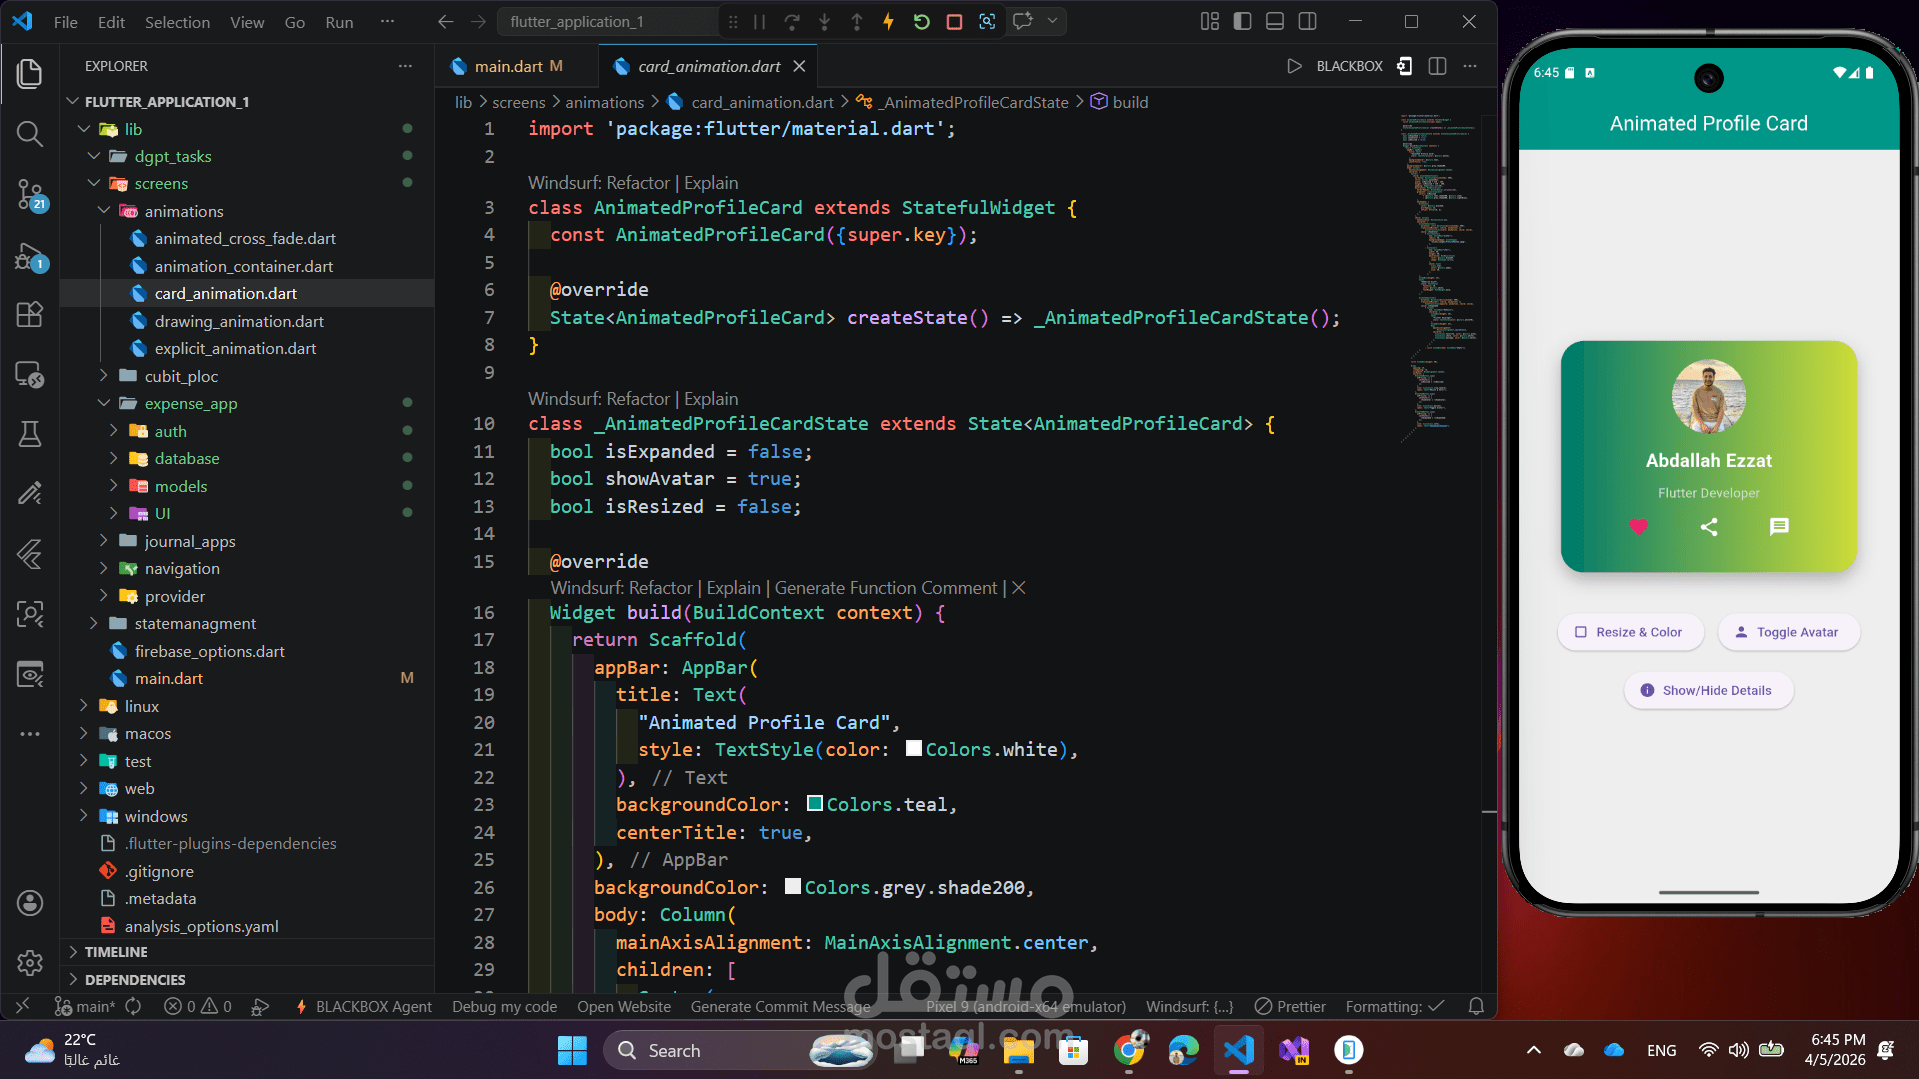Open Google Chrome from the taskbar
This screenshot has height=1079, width=1919.
[1129, 1050]
